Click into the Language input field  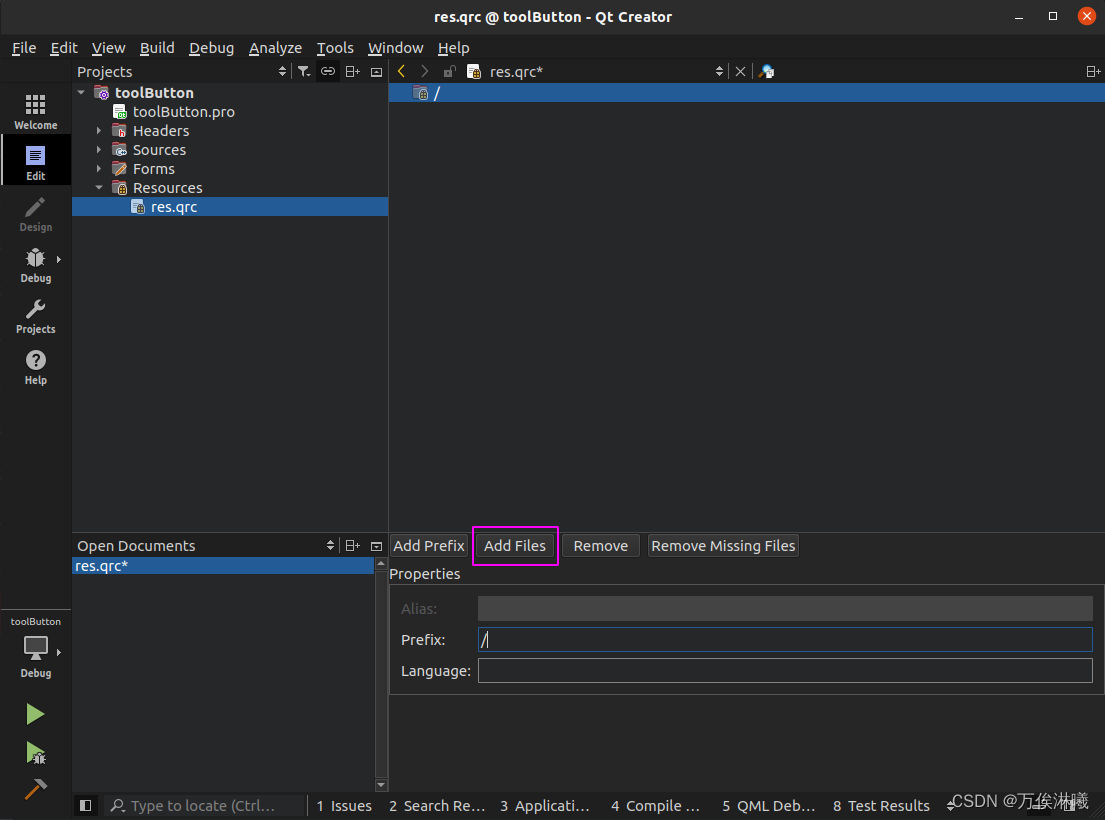pyautogui.click(x=785, y=671)
